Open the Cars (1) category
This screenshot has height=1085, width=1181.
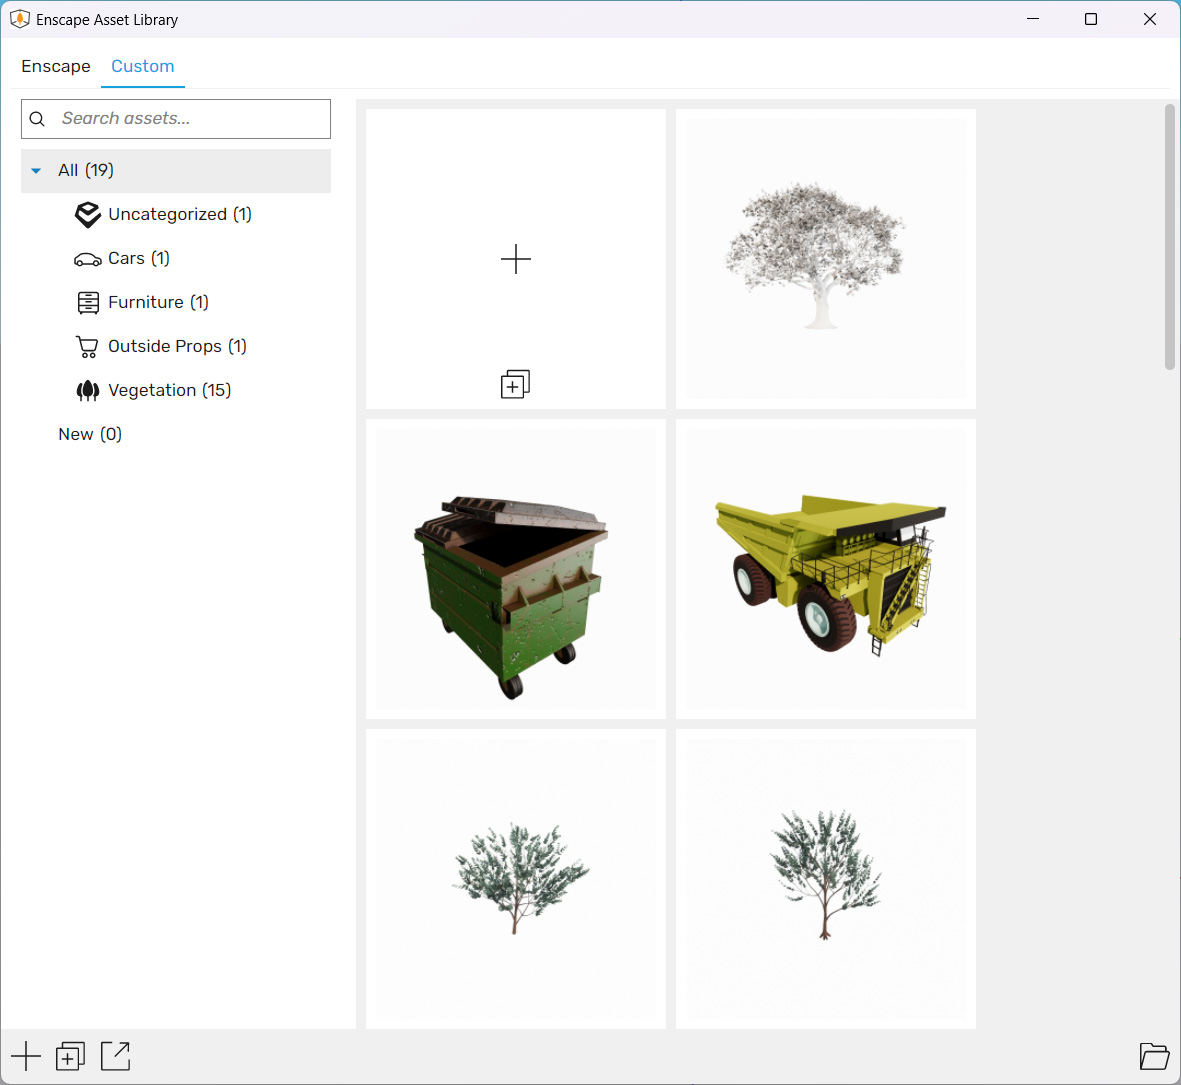pyautogui.click(x=139, y=258)
